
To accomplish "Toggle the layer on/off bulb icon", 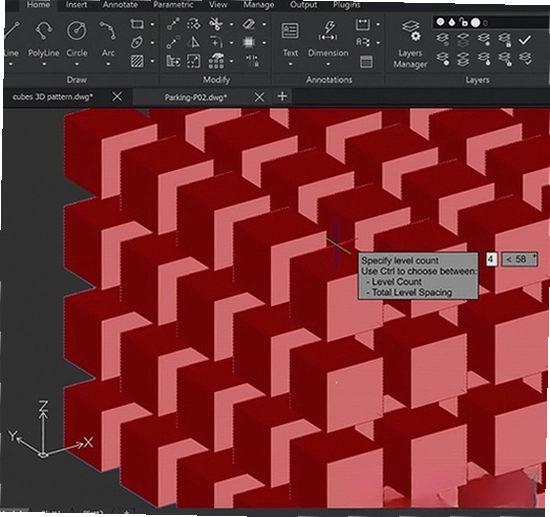I will 440,22.
